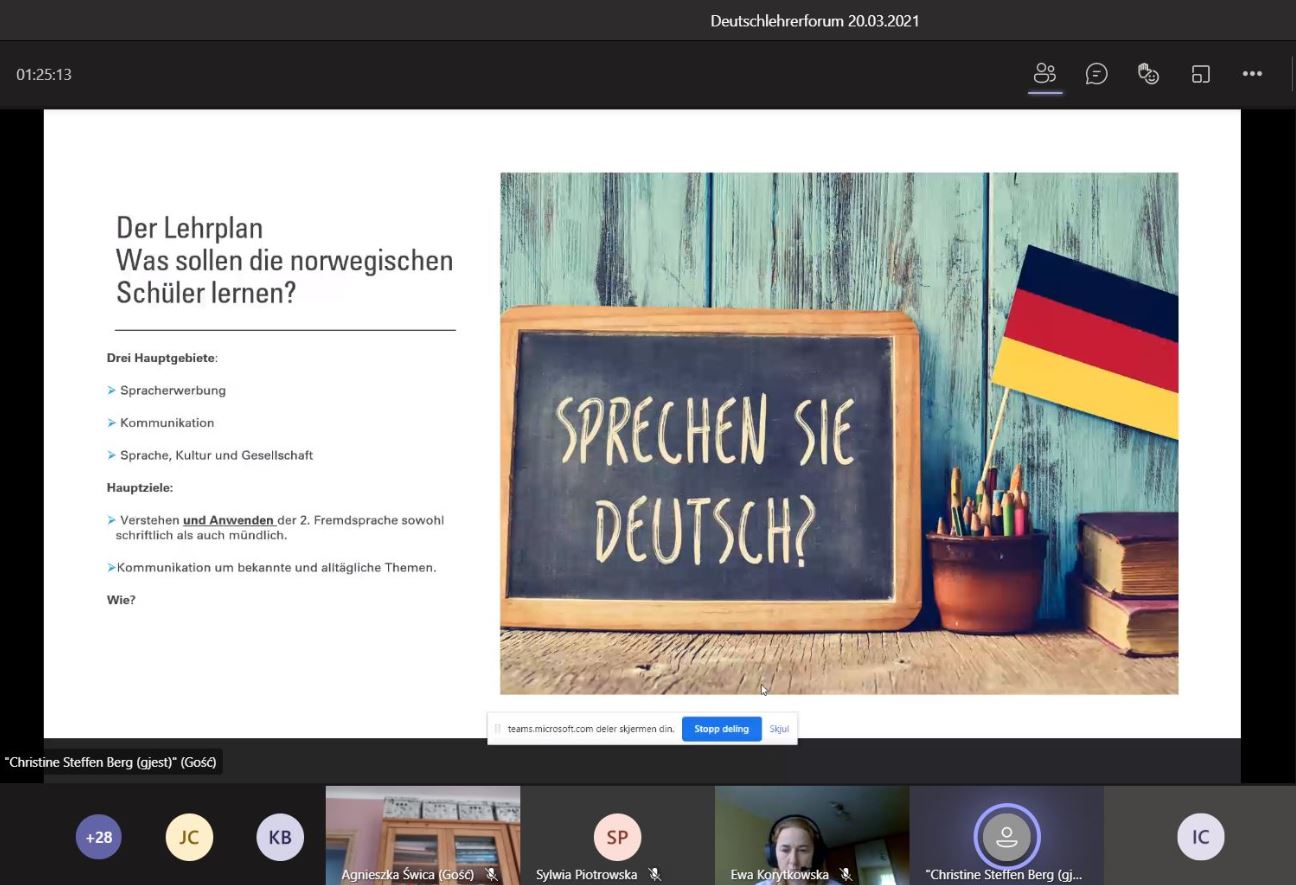Click the meeting timer 01:25:13

[x=44, y=75]
